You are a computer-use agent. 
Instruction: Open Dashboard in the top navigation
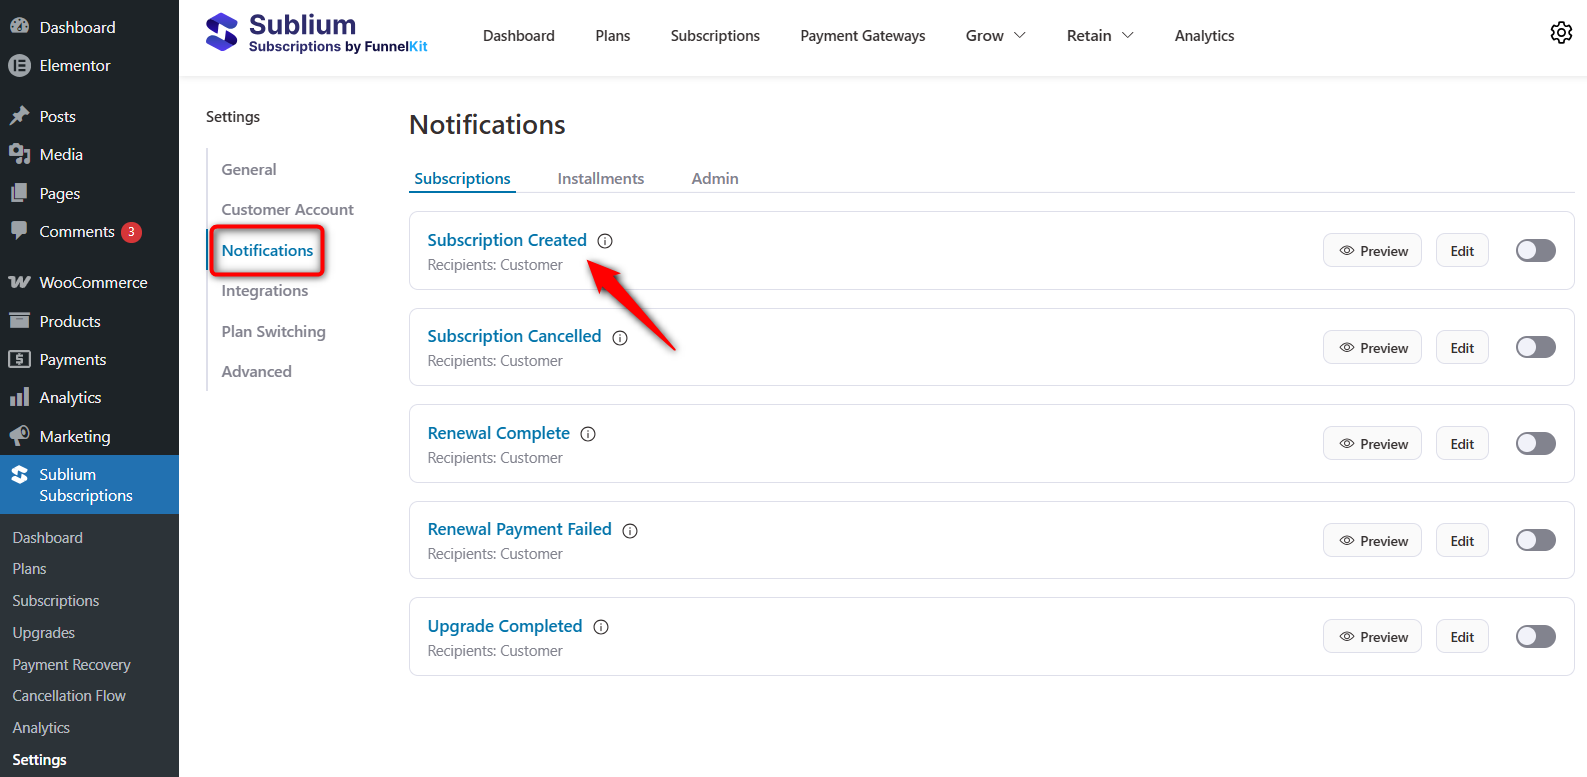[518, 36]
